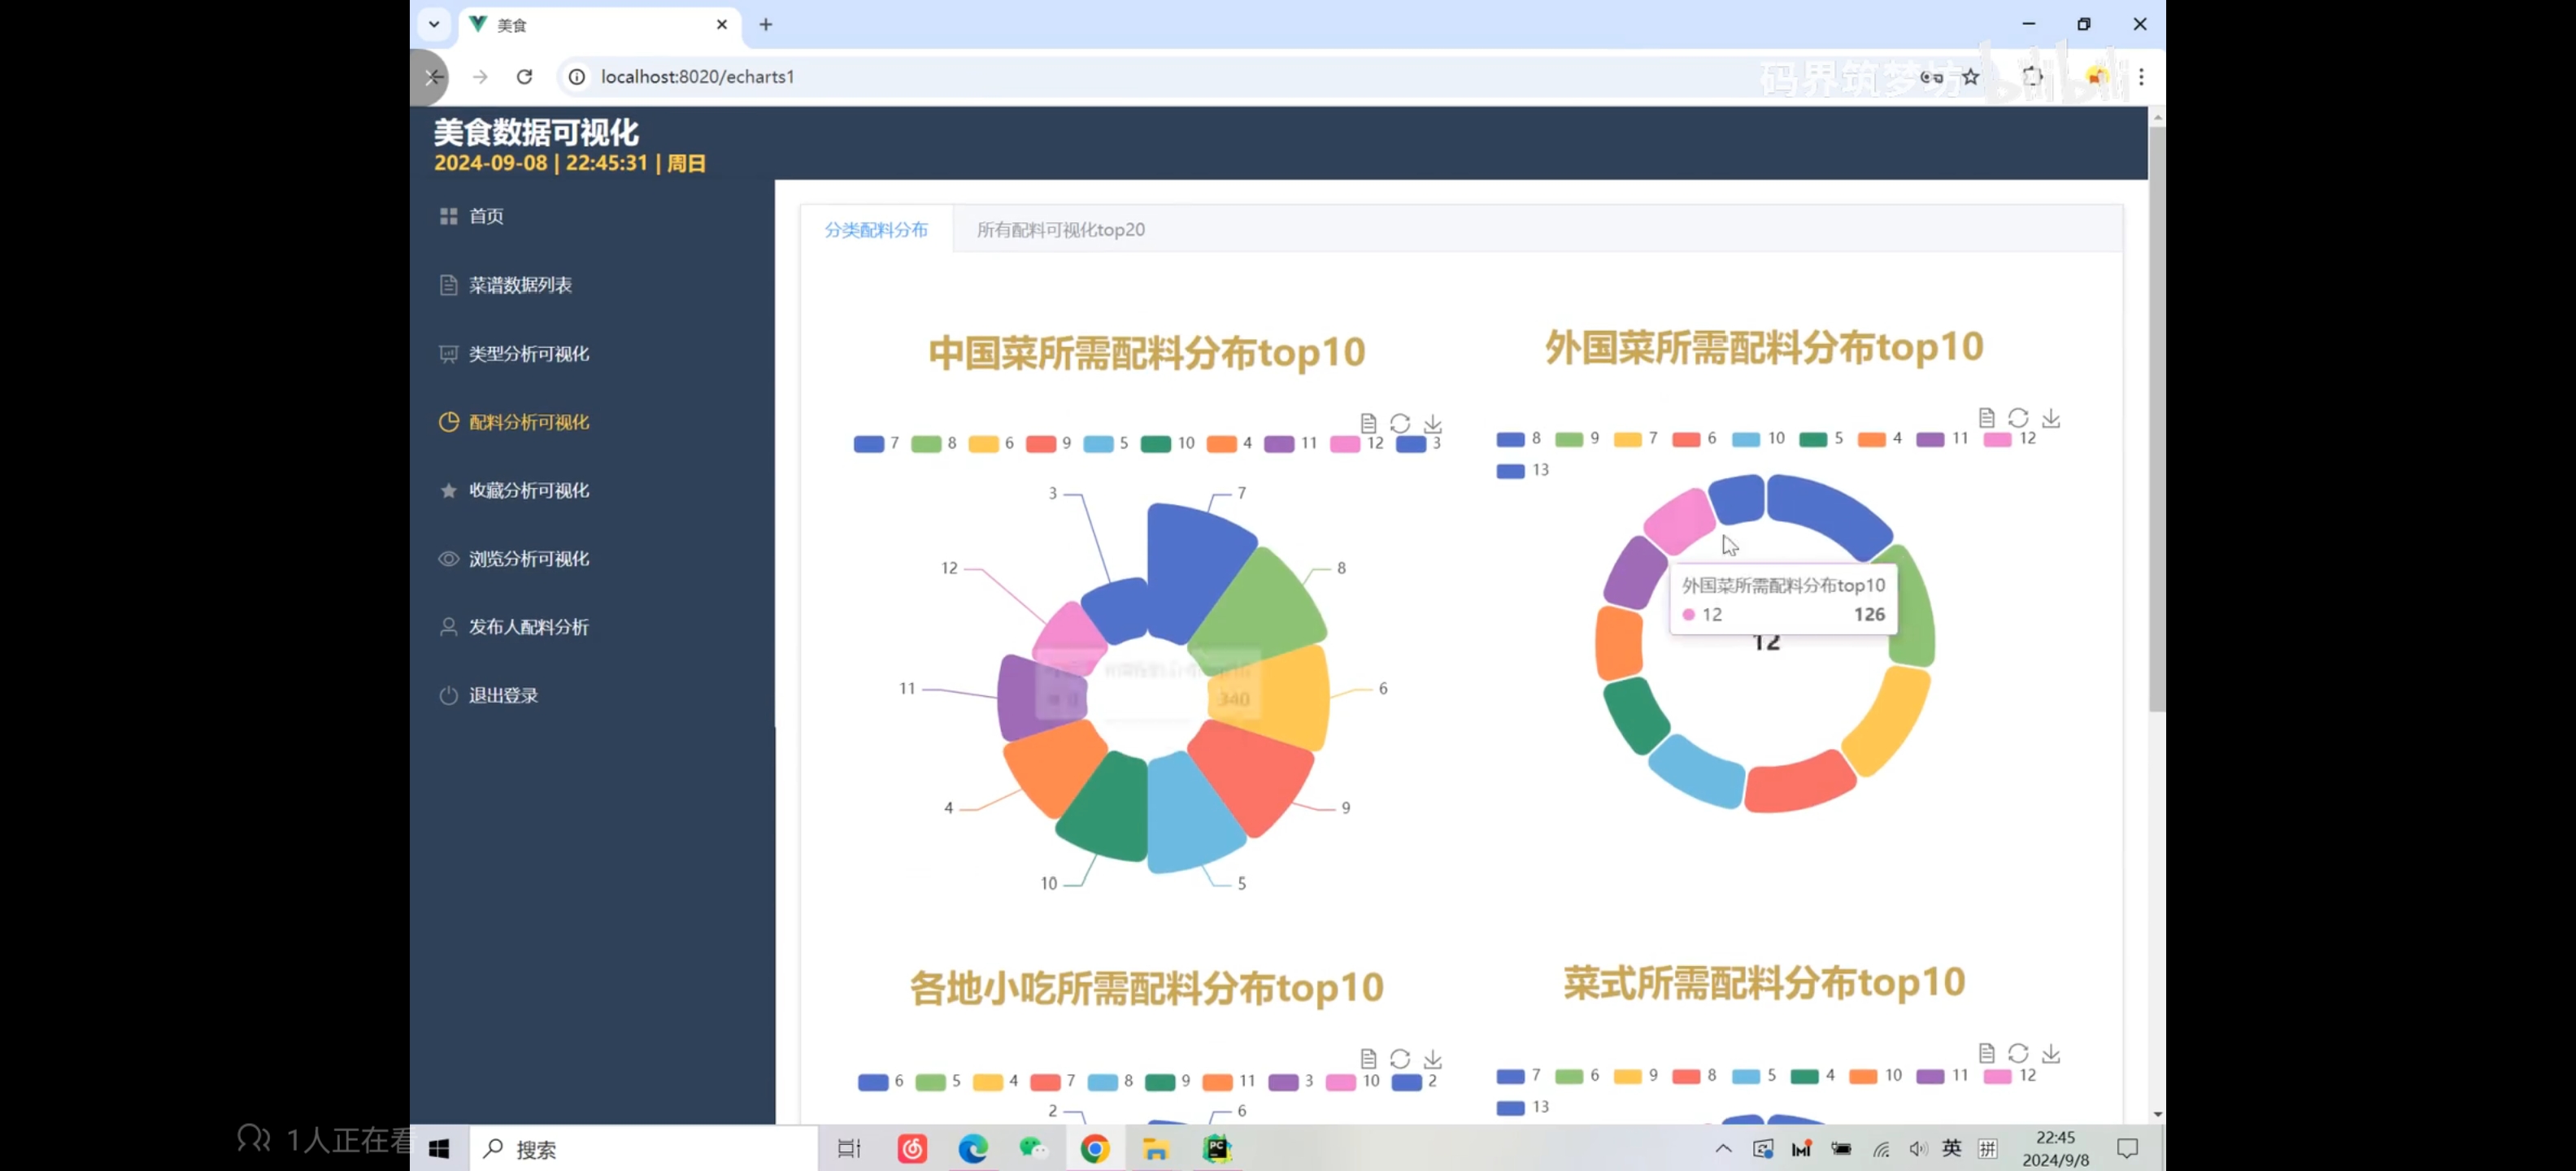The width and height of the screenshot is (2576, 1171).
Task: Open Microsoft Edge from the taskbar
Action: tap(973, 1148)
